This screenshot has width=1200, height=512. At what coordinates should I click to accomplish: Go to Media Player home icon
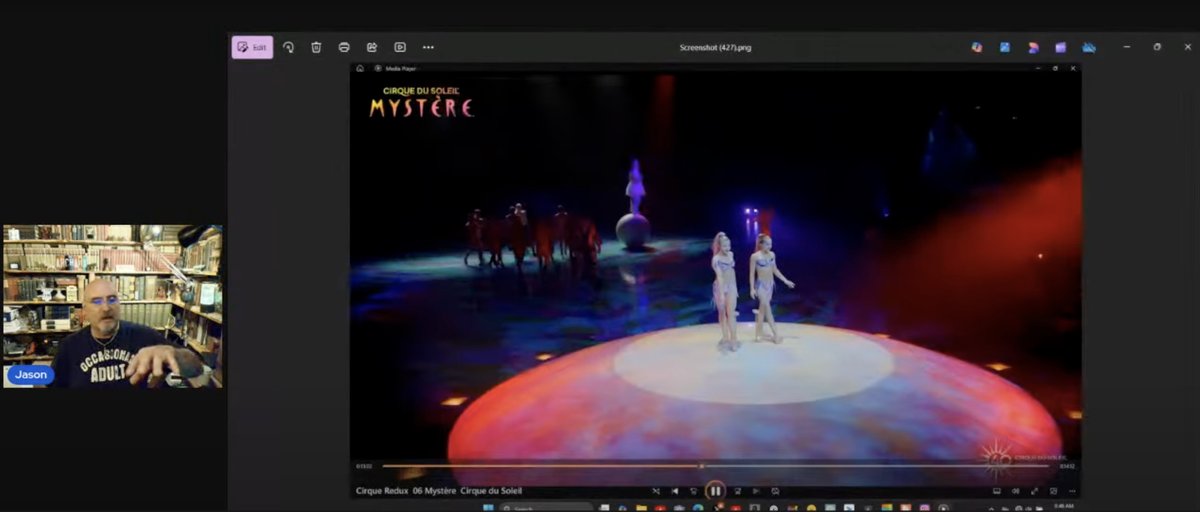tap(360, 68)
